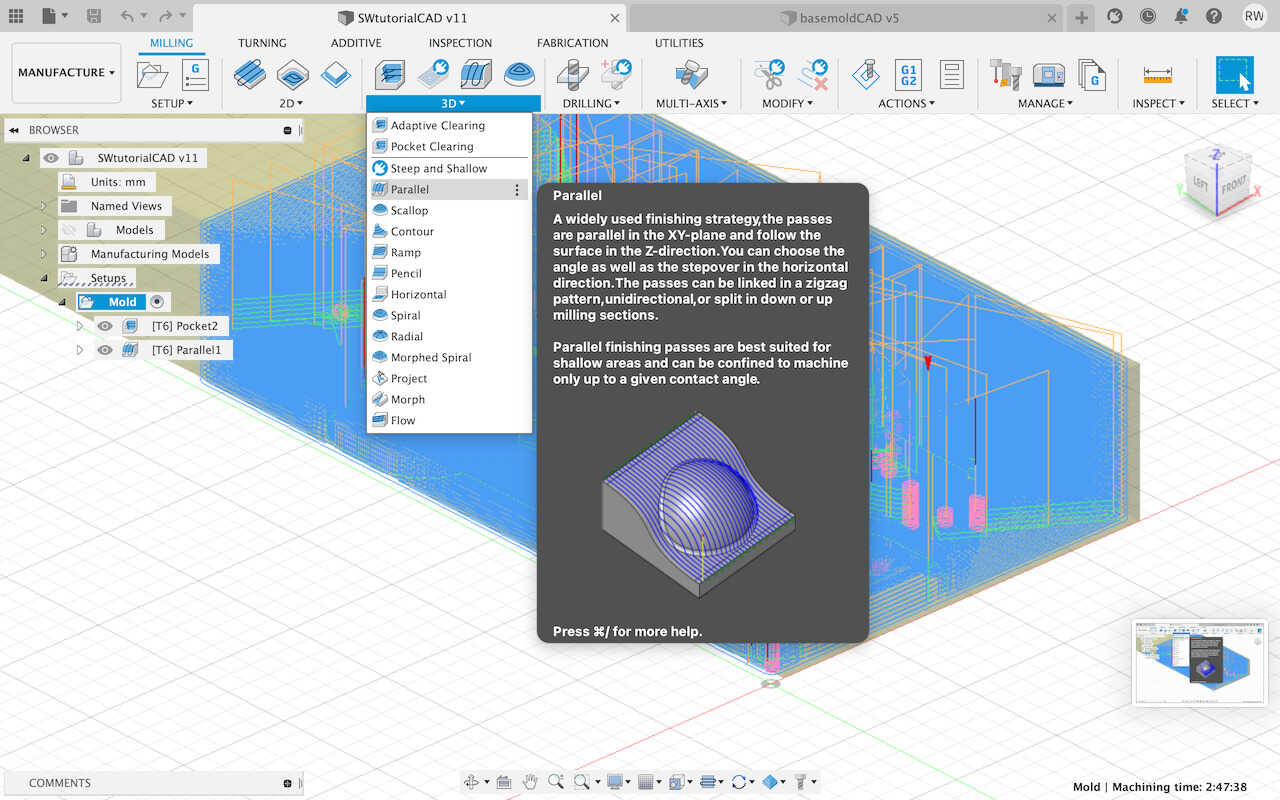Add a new document tab with plus
Image resolution: width=1280 pixels, height=800 pixels.
click(x=1081, y=18)
